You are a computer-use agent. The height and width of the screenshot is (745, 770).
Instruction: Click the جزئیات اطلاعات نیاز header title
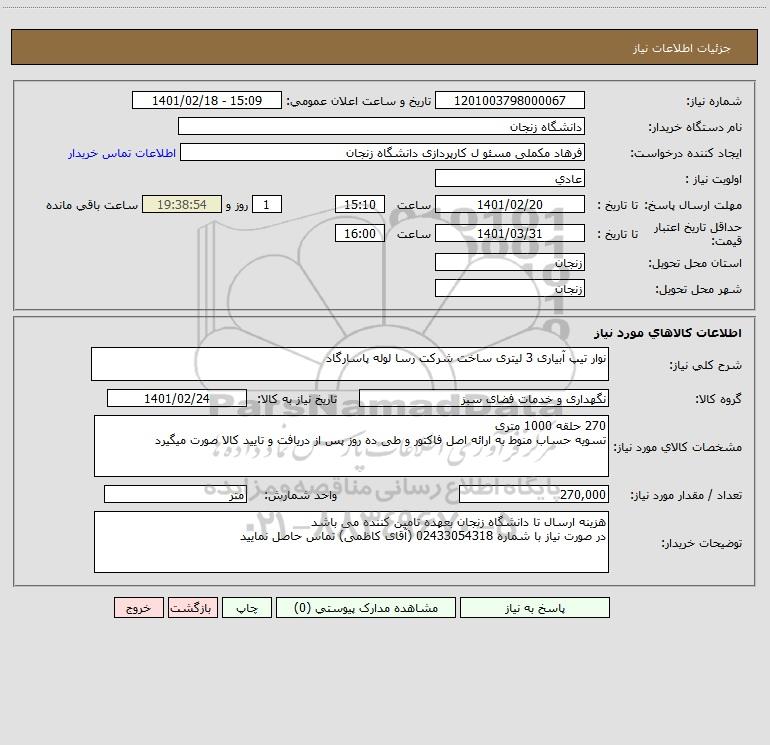pos(682,48)
